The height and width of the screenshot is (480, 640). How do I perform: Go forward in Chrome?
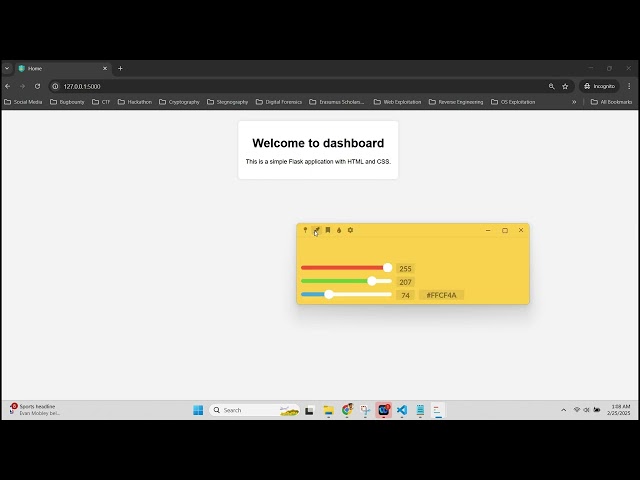[x=22, y=87]
